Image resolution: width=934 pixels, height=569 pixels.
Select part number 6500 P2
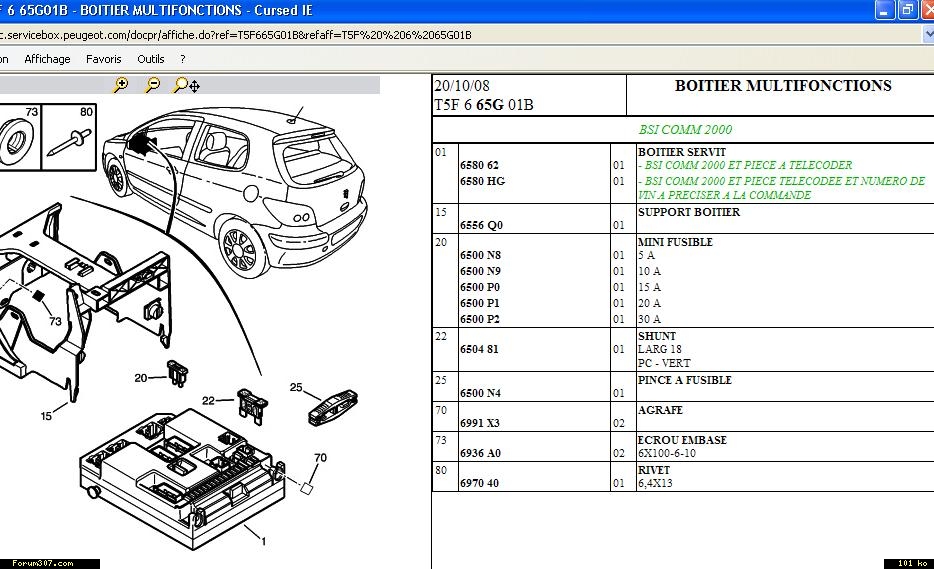(x=480, y=319)
